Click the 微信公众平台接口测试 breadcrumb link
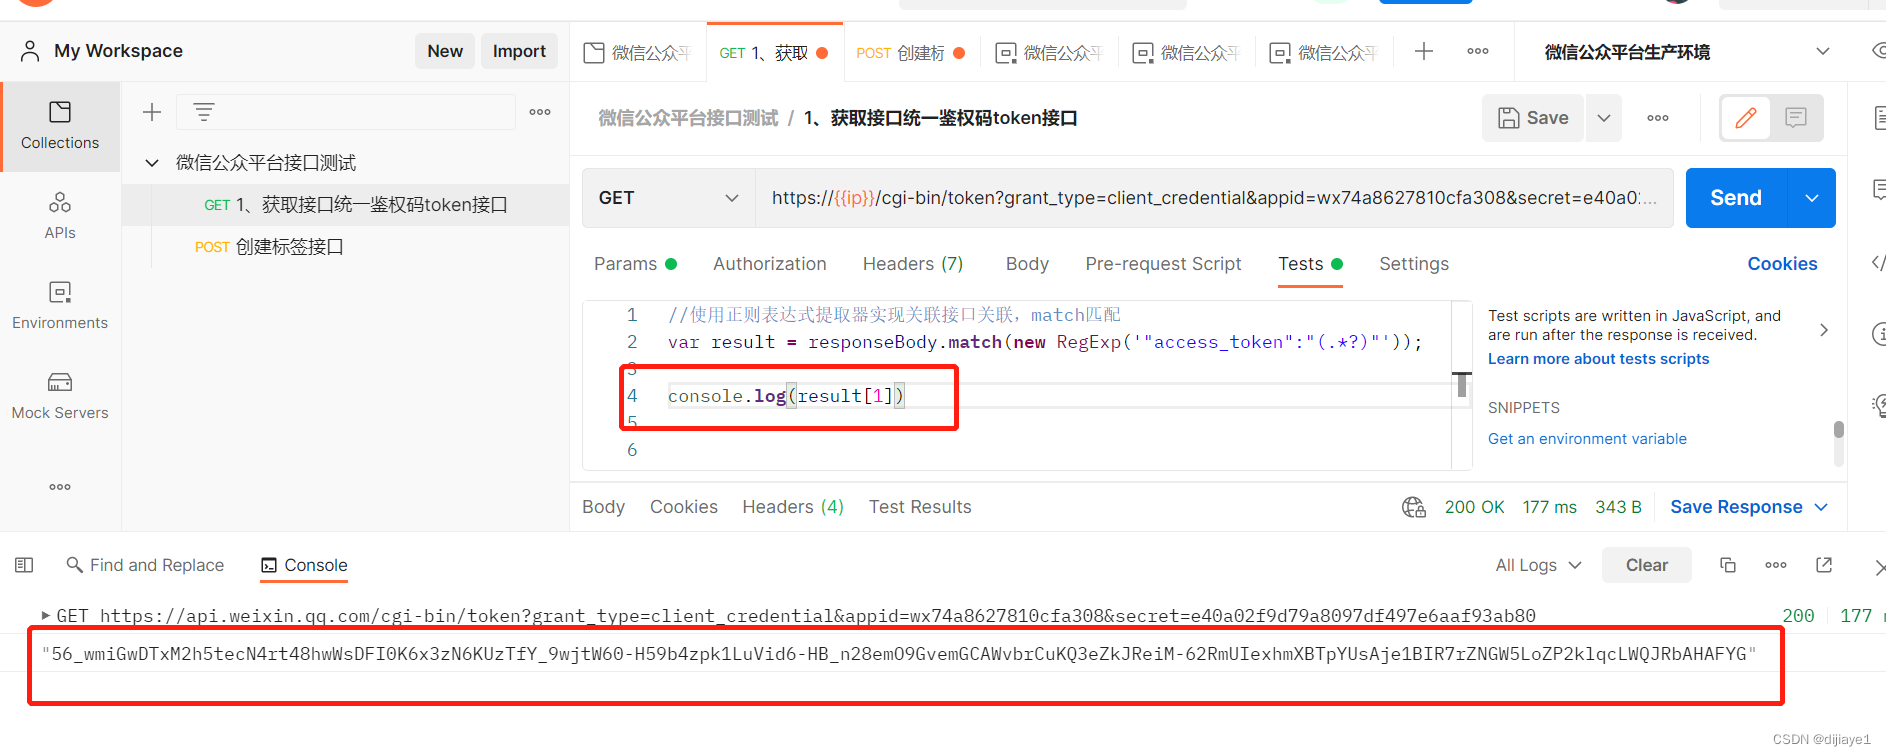Viewport: 1886px width, 756px height. coord(688,118)
